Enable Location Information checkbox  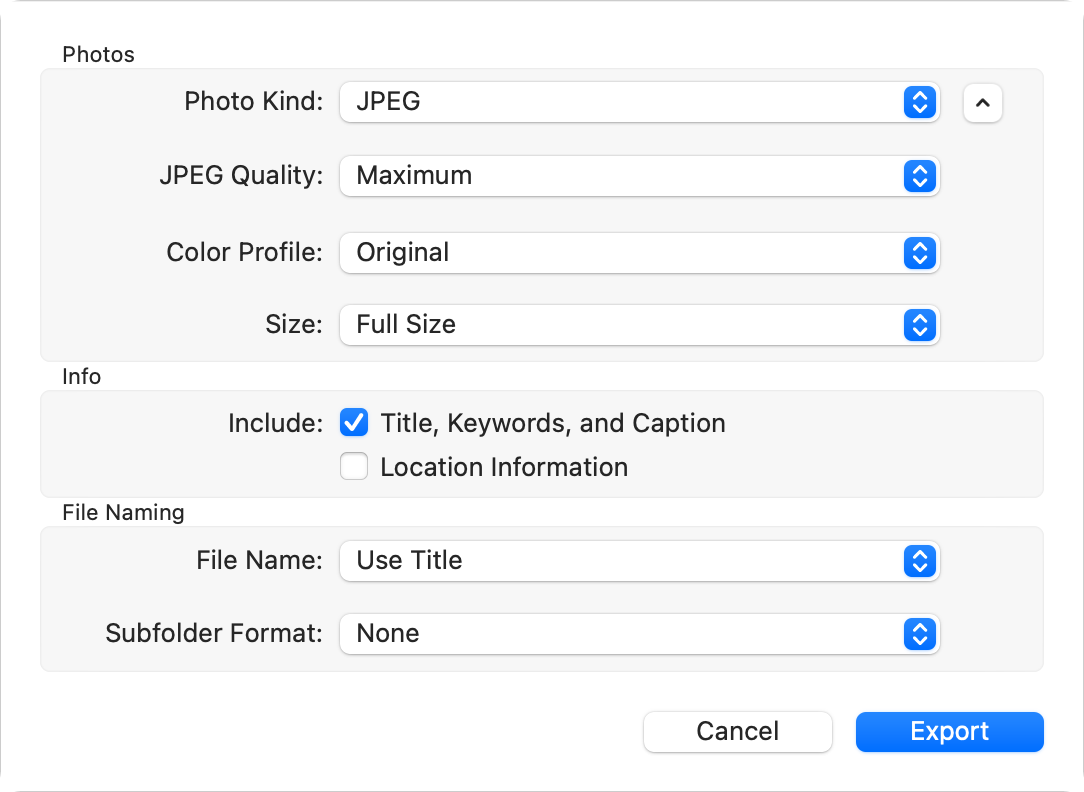[x=354, y=466]
